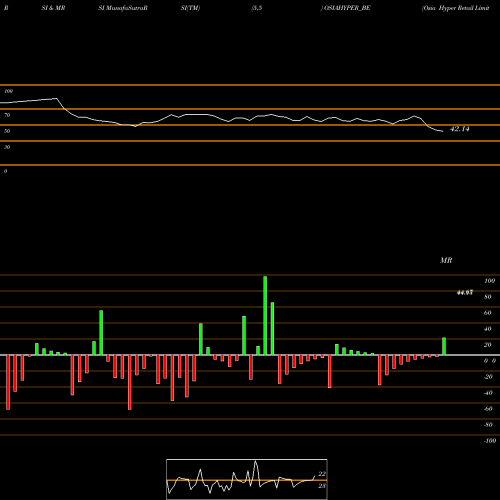Image resolution: width=500 pixels, height=500 pixels.
Task: Click the value 23 in mini chart
Action: pos(322,486)
